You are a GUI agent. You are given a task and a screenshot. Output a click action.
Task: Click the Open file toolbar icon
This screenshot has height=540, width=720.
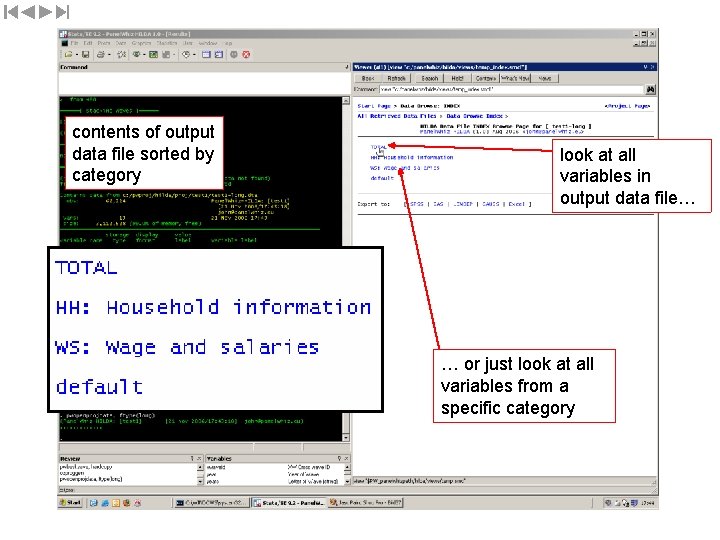tap(69, 55)
